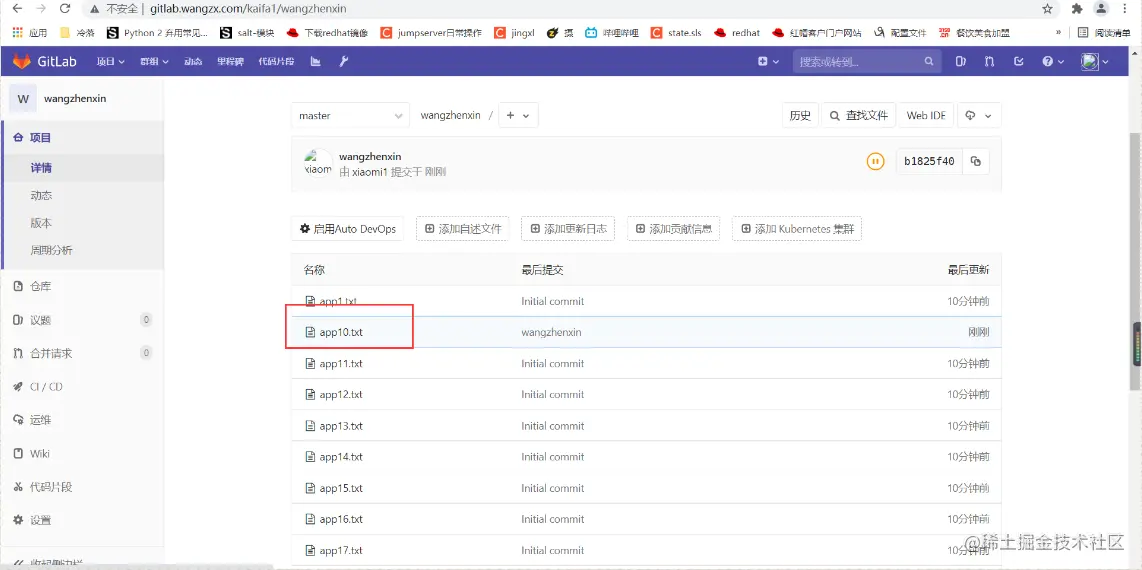Click Initial commit in app13.txt row

pyautogui.click(x=553, y=426)
